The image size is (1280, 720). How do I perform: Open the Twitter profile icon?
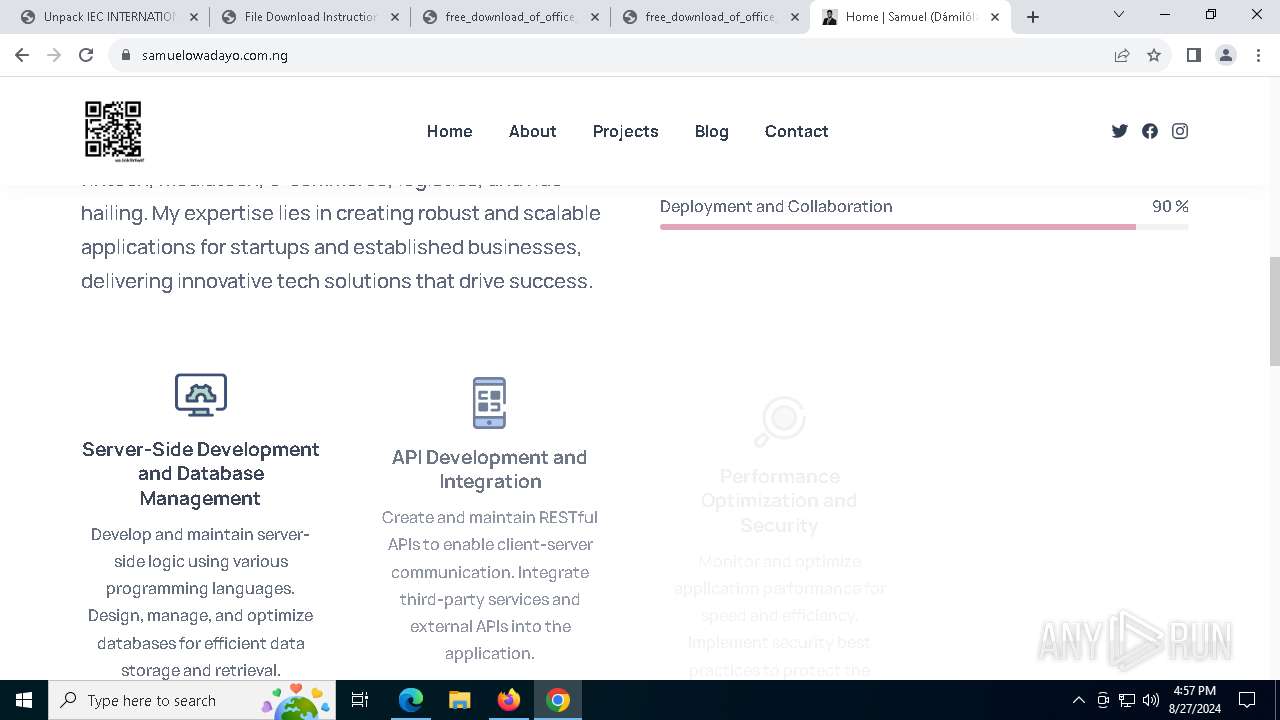(1120, 131)
